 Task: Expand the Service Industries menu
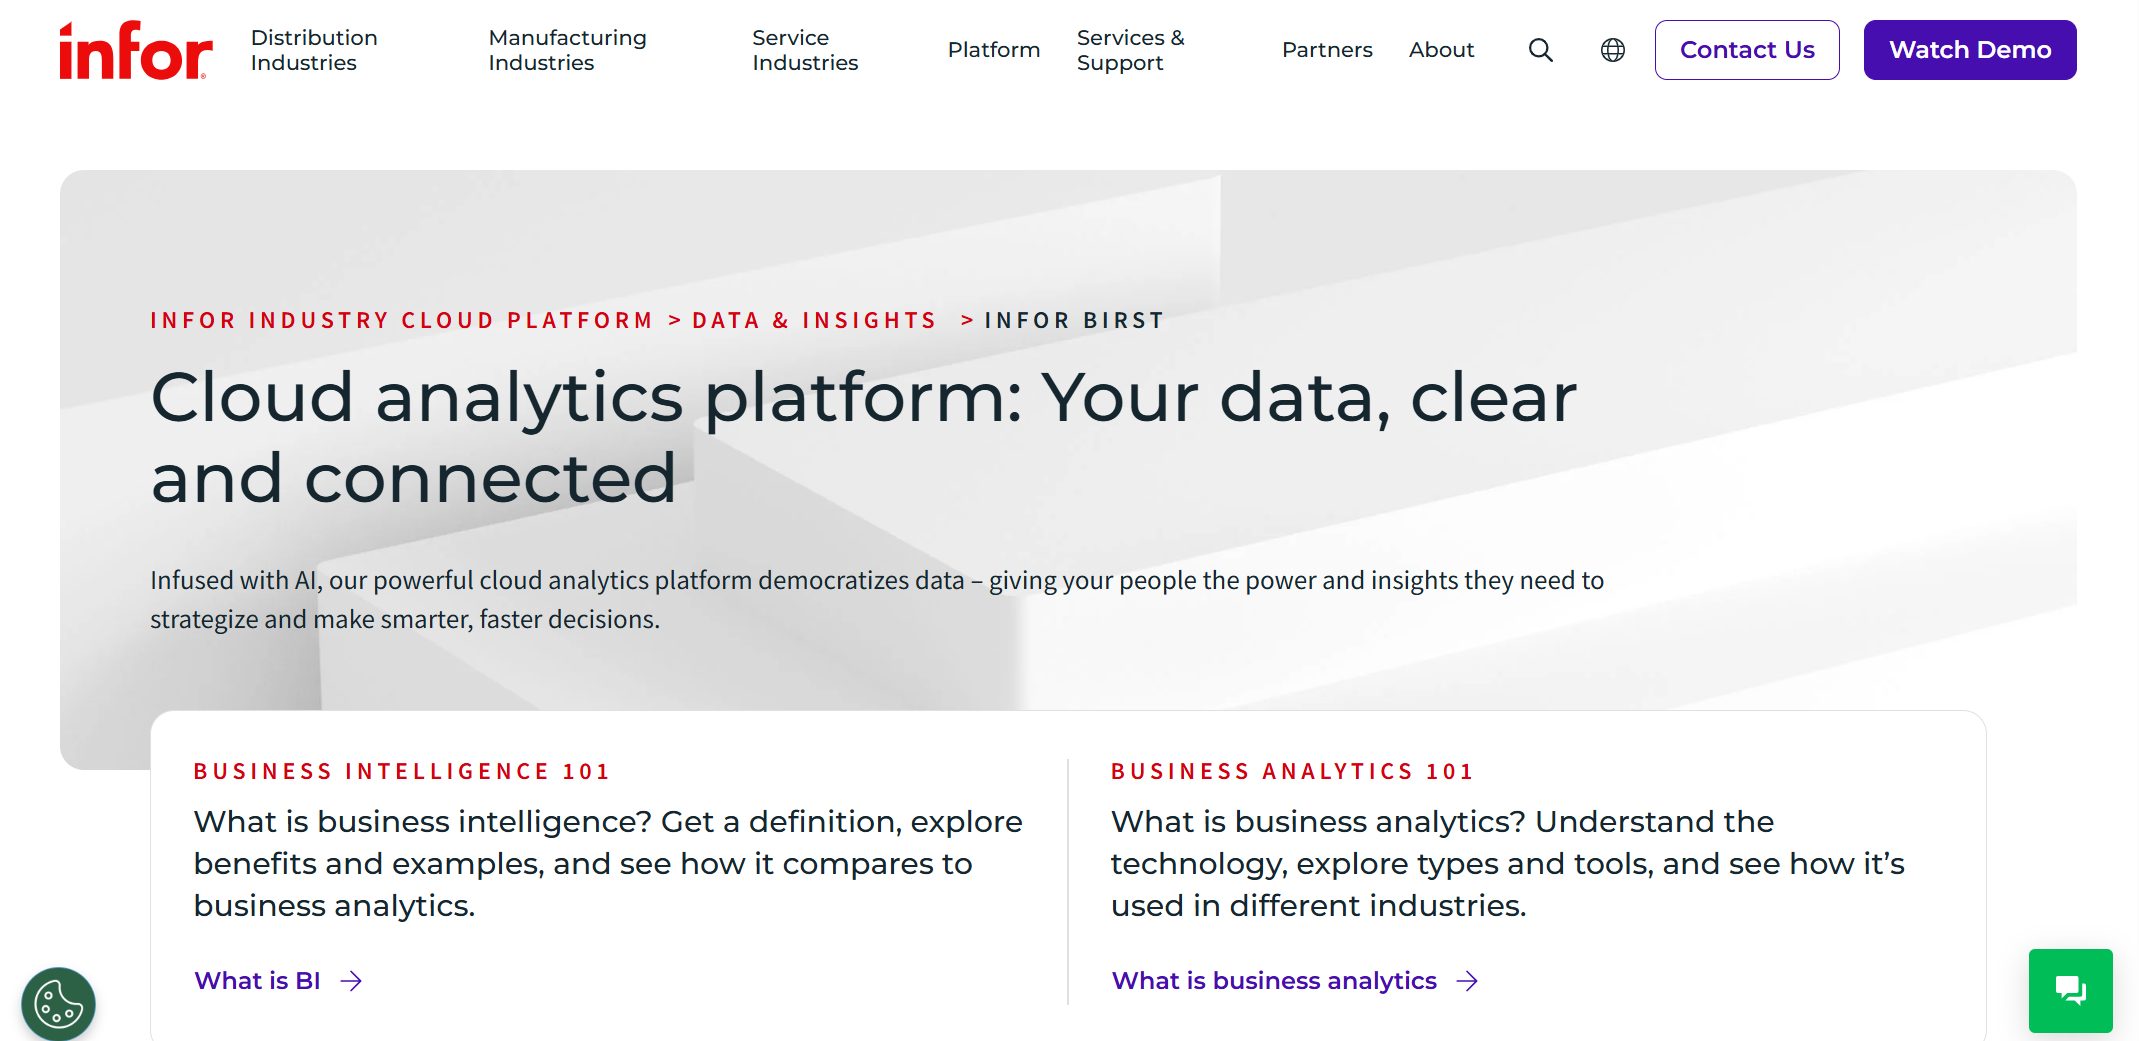[805, 50]
